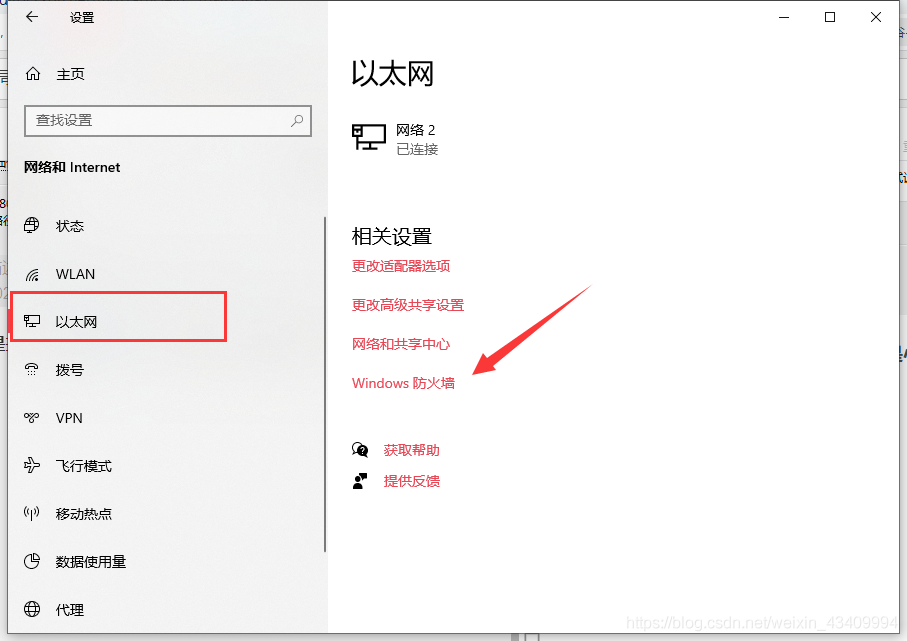Click the VPN icon in sidebar
907x641 pixels.
(x=32, y=417)
